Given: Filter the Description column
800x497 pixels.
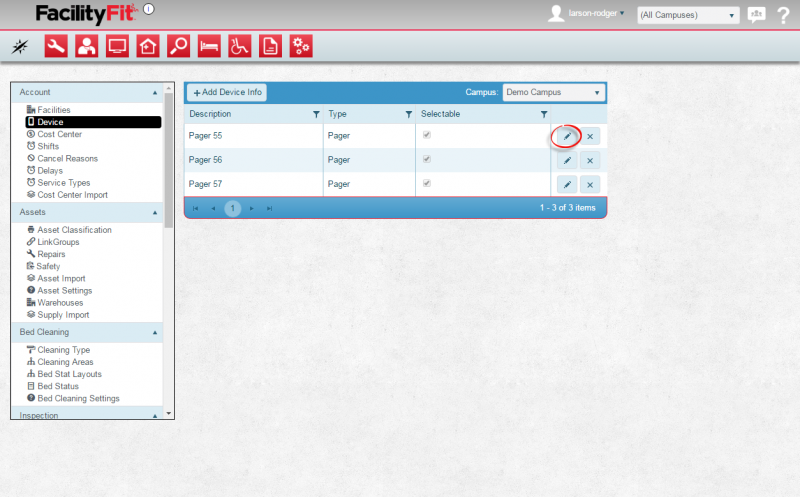Looking at the screenshot, I should click(x=316, y=114).
